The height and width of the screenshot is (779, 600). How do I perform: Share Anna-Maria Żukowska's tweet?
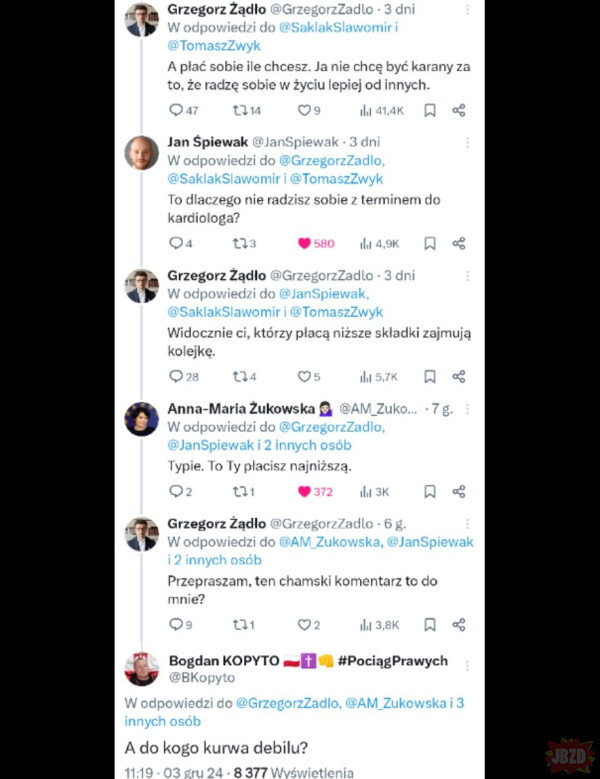coord(459,492)
